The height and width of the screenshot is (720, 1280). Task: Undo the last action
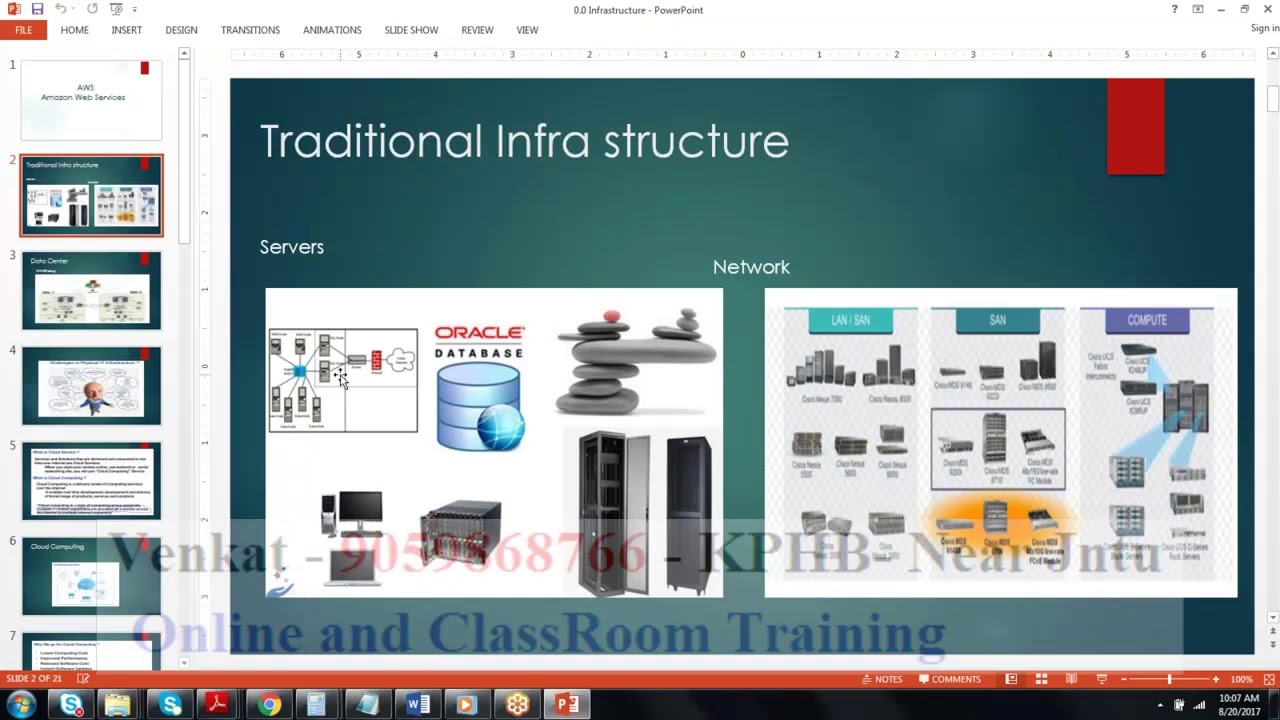tap(61, 9)
